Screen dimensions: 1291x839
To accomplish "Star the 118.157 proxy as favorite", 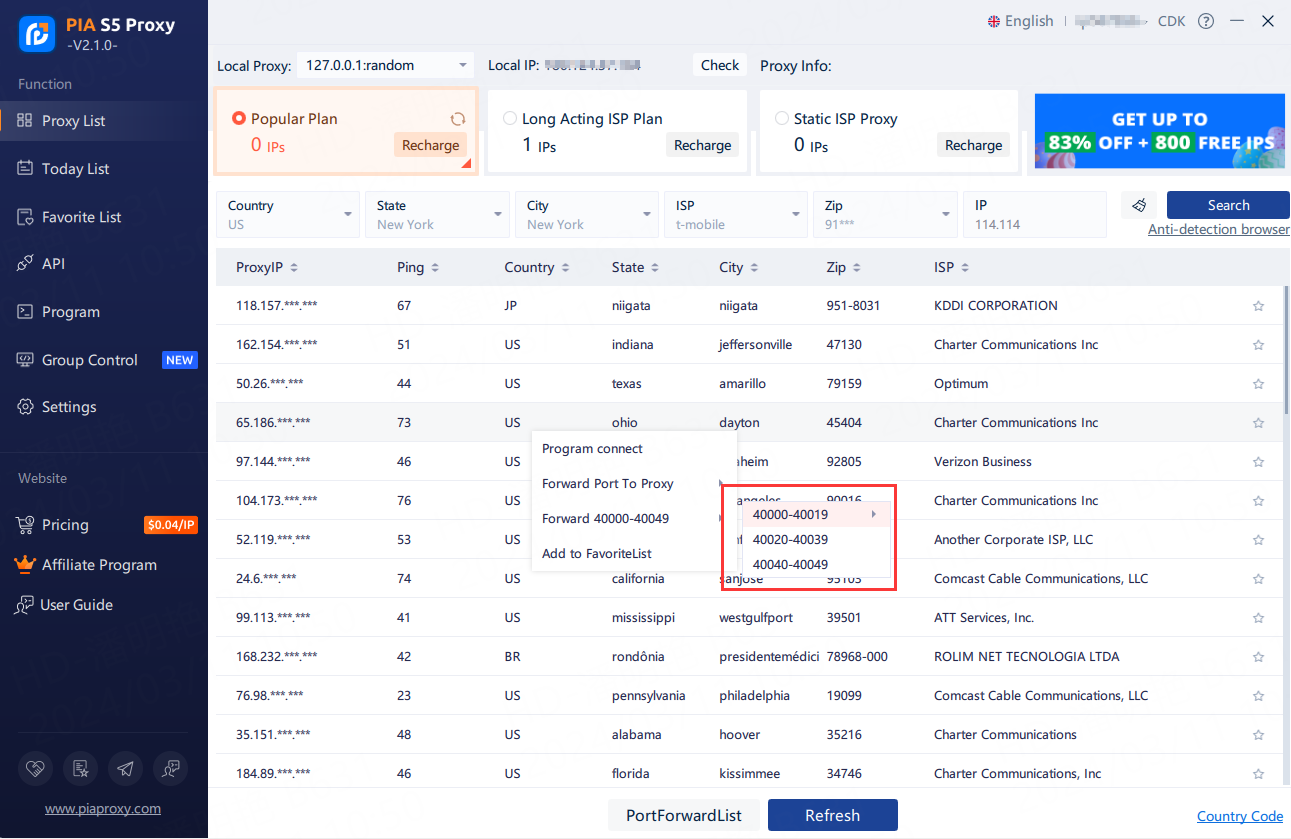I will (1258, 306).
